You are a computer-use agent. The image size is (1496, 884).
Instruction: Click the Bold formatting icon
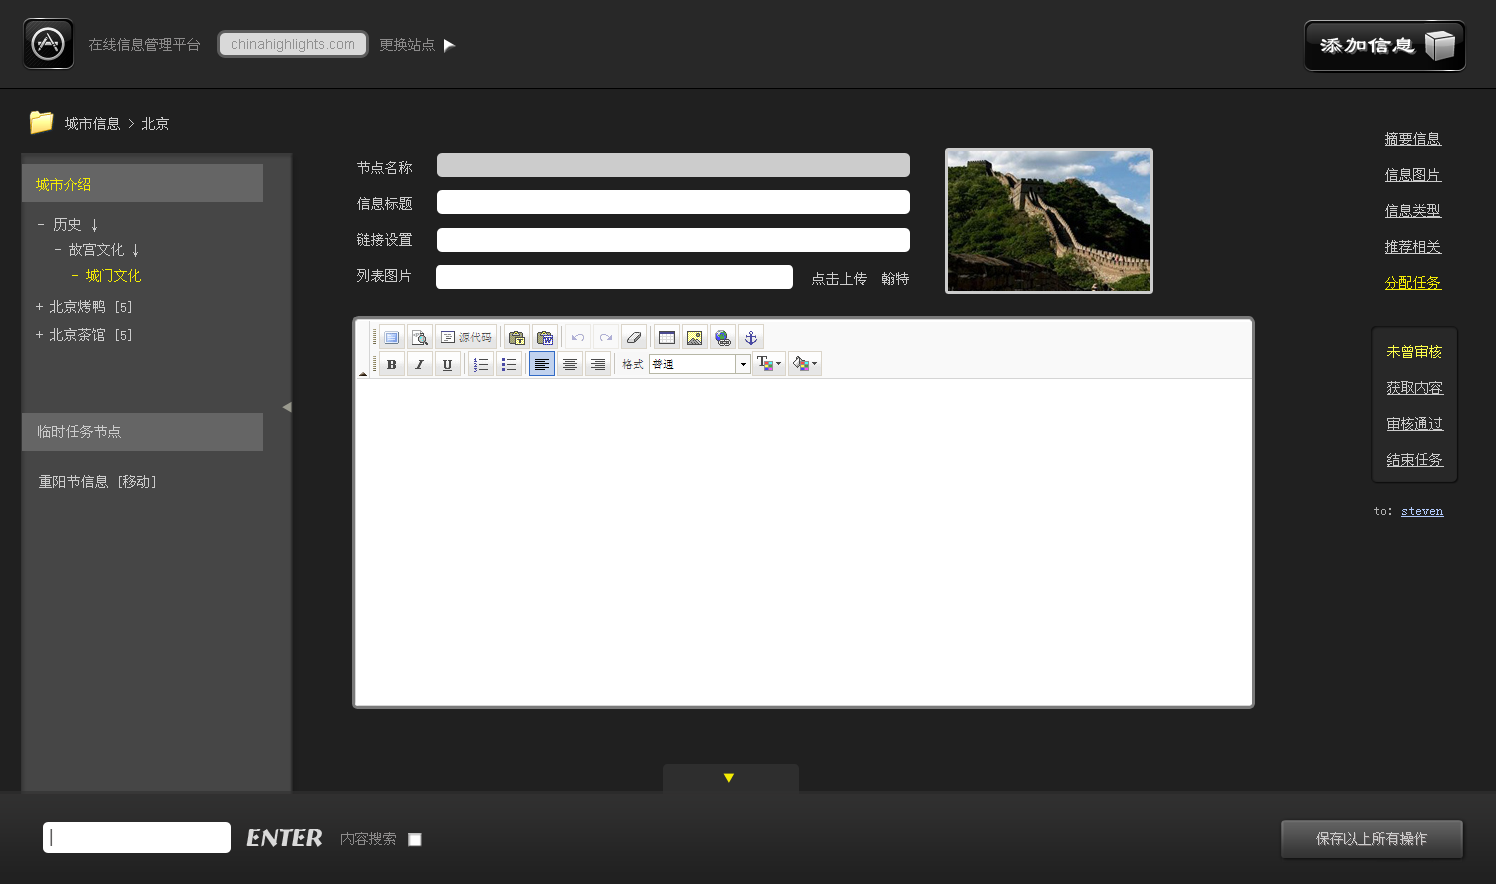tap(391, 365)
